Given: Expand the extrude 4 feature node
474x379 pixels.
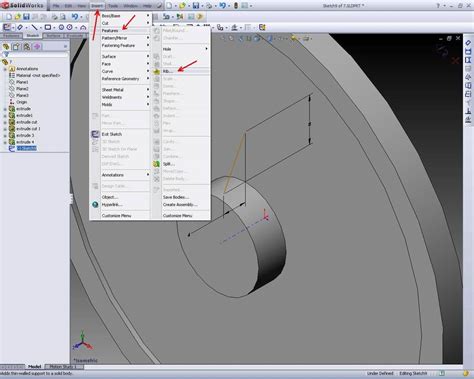Looking at the screenshot, I should pos(5,142).
